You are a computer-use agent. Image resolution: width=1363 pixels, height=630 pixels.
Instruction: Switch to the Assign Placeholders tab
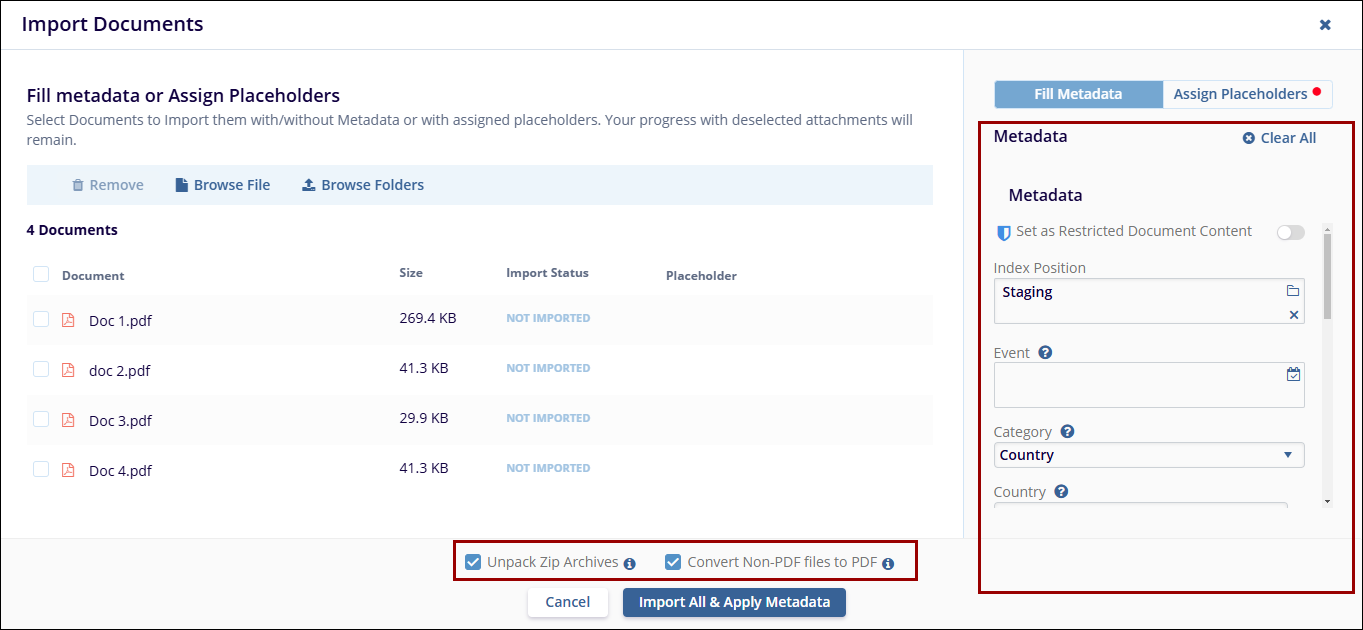click(x=1247, y=94)
